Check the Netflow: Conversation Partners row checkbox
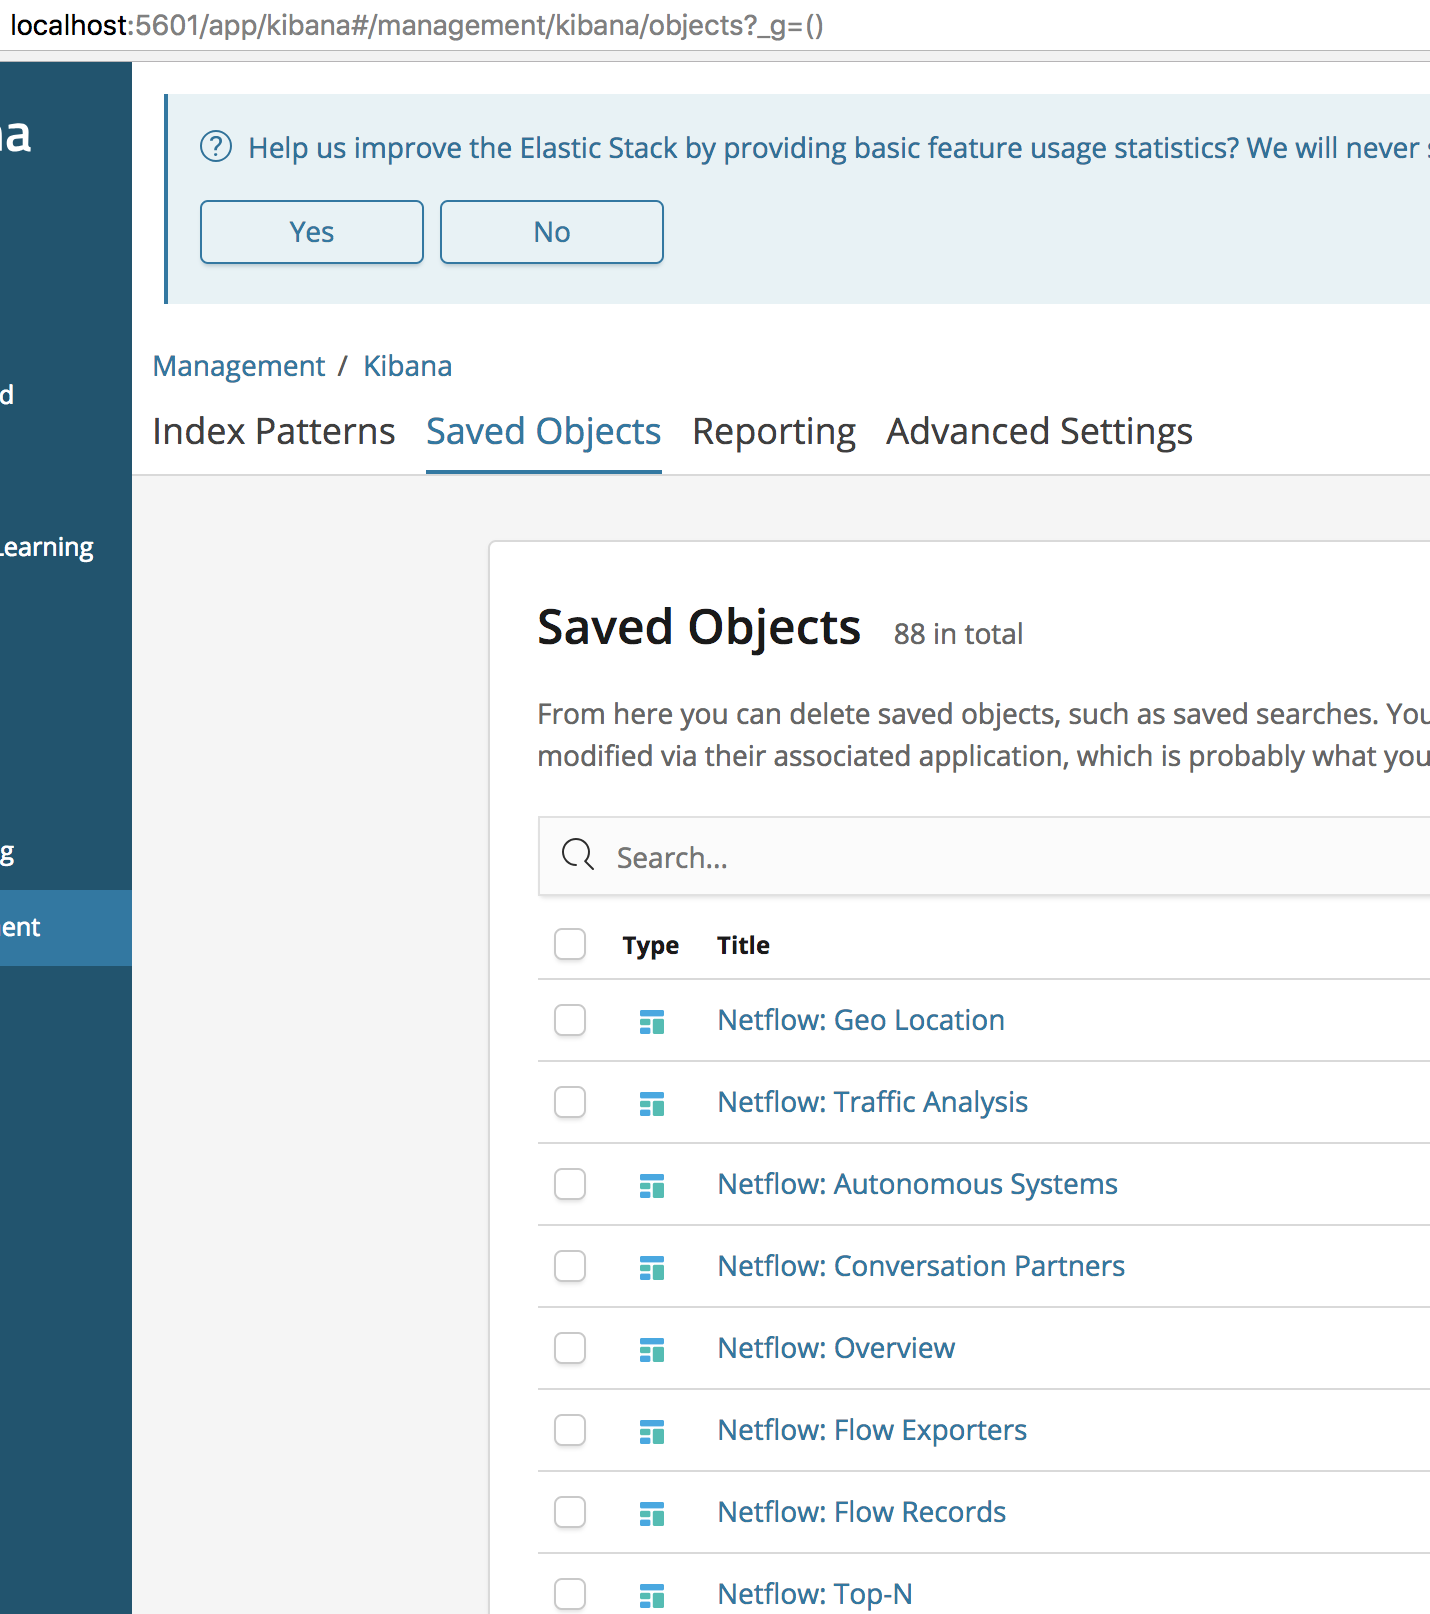 (x=570, y=1266)
